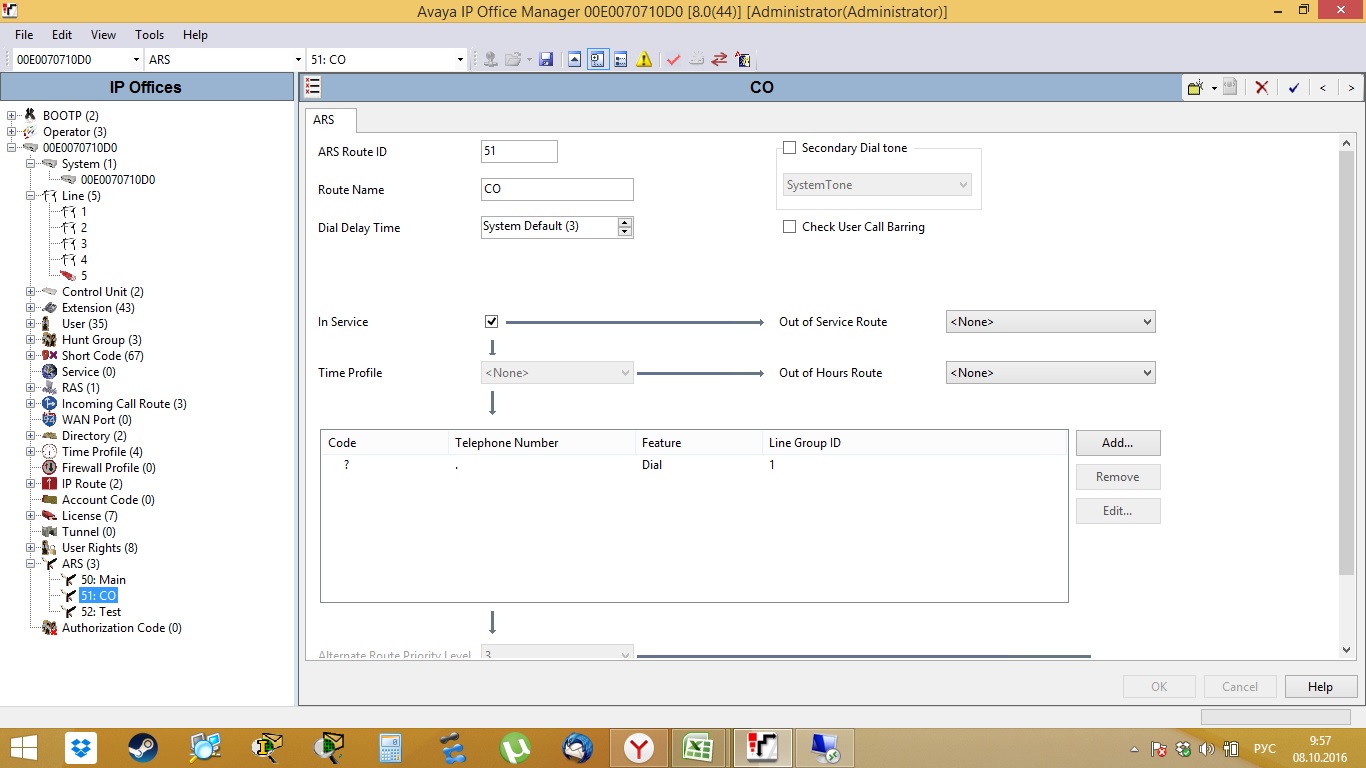Go to next record with > icon
1366x768 pixels.
(x=1351, y=88)
